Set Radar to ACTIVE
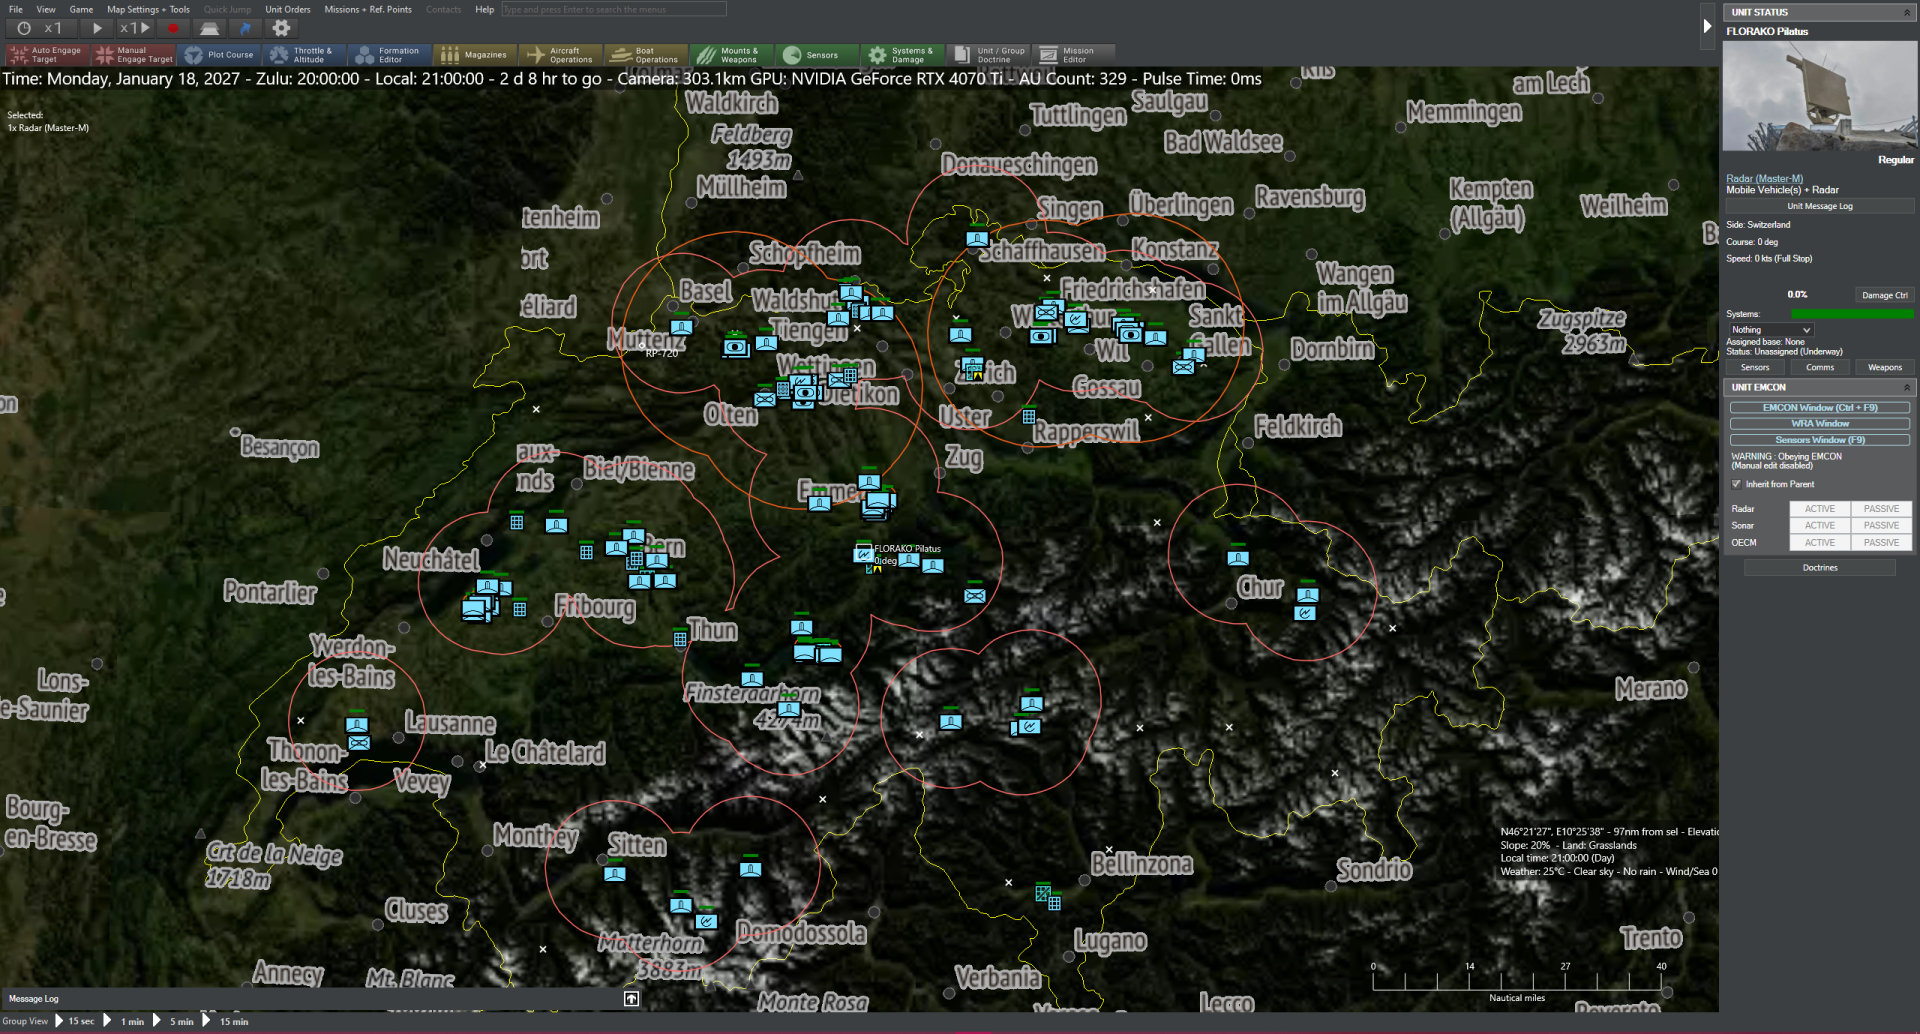The width and height of the screenshot is (1920, 1034). 1820,509
